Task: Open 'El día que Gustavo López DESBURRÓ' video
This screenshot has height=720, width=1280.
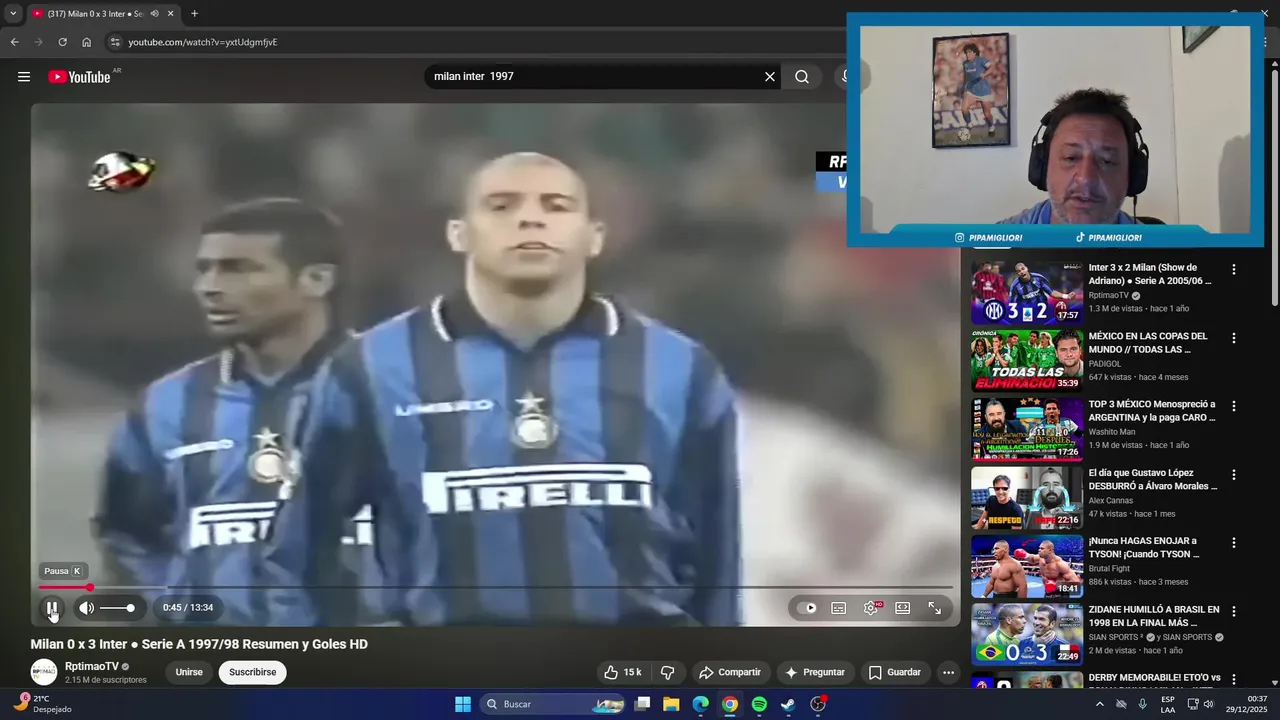Action: pyautogui.click(x=1153, y=479)
